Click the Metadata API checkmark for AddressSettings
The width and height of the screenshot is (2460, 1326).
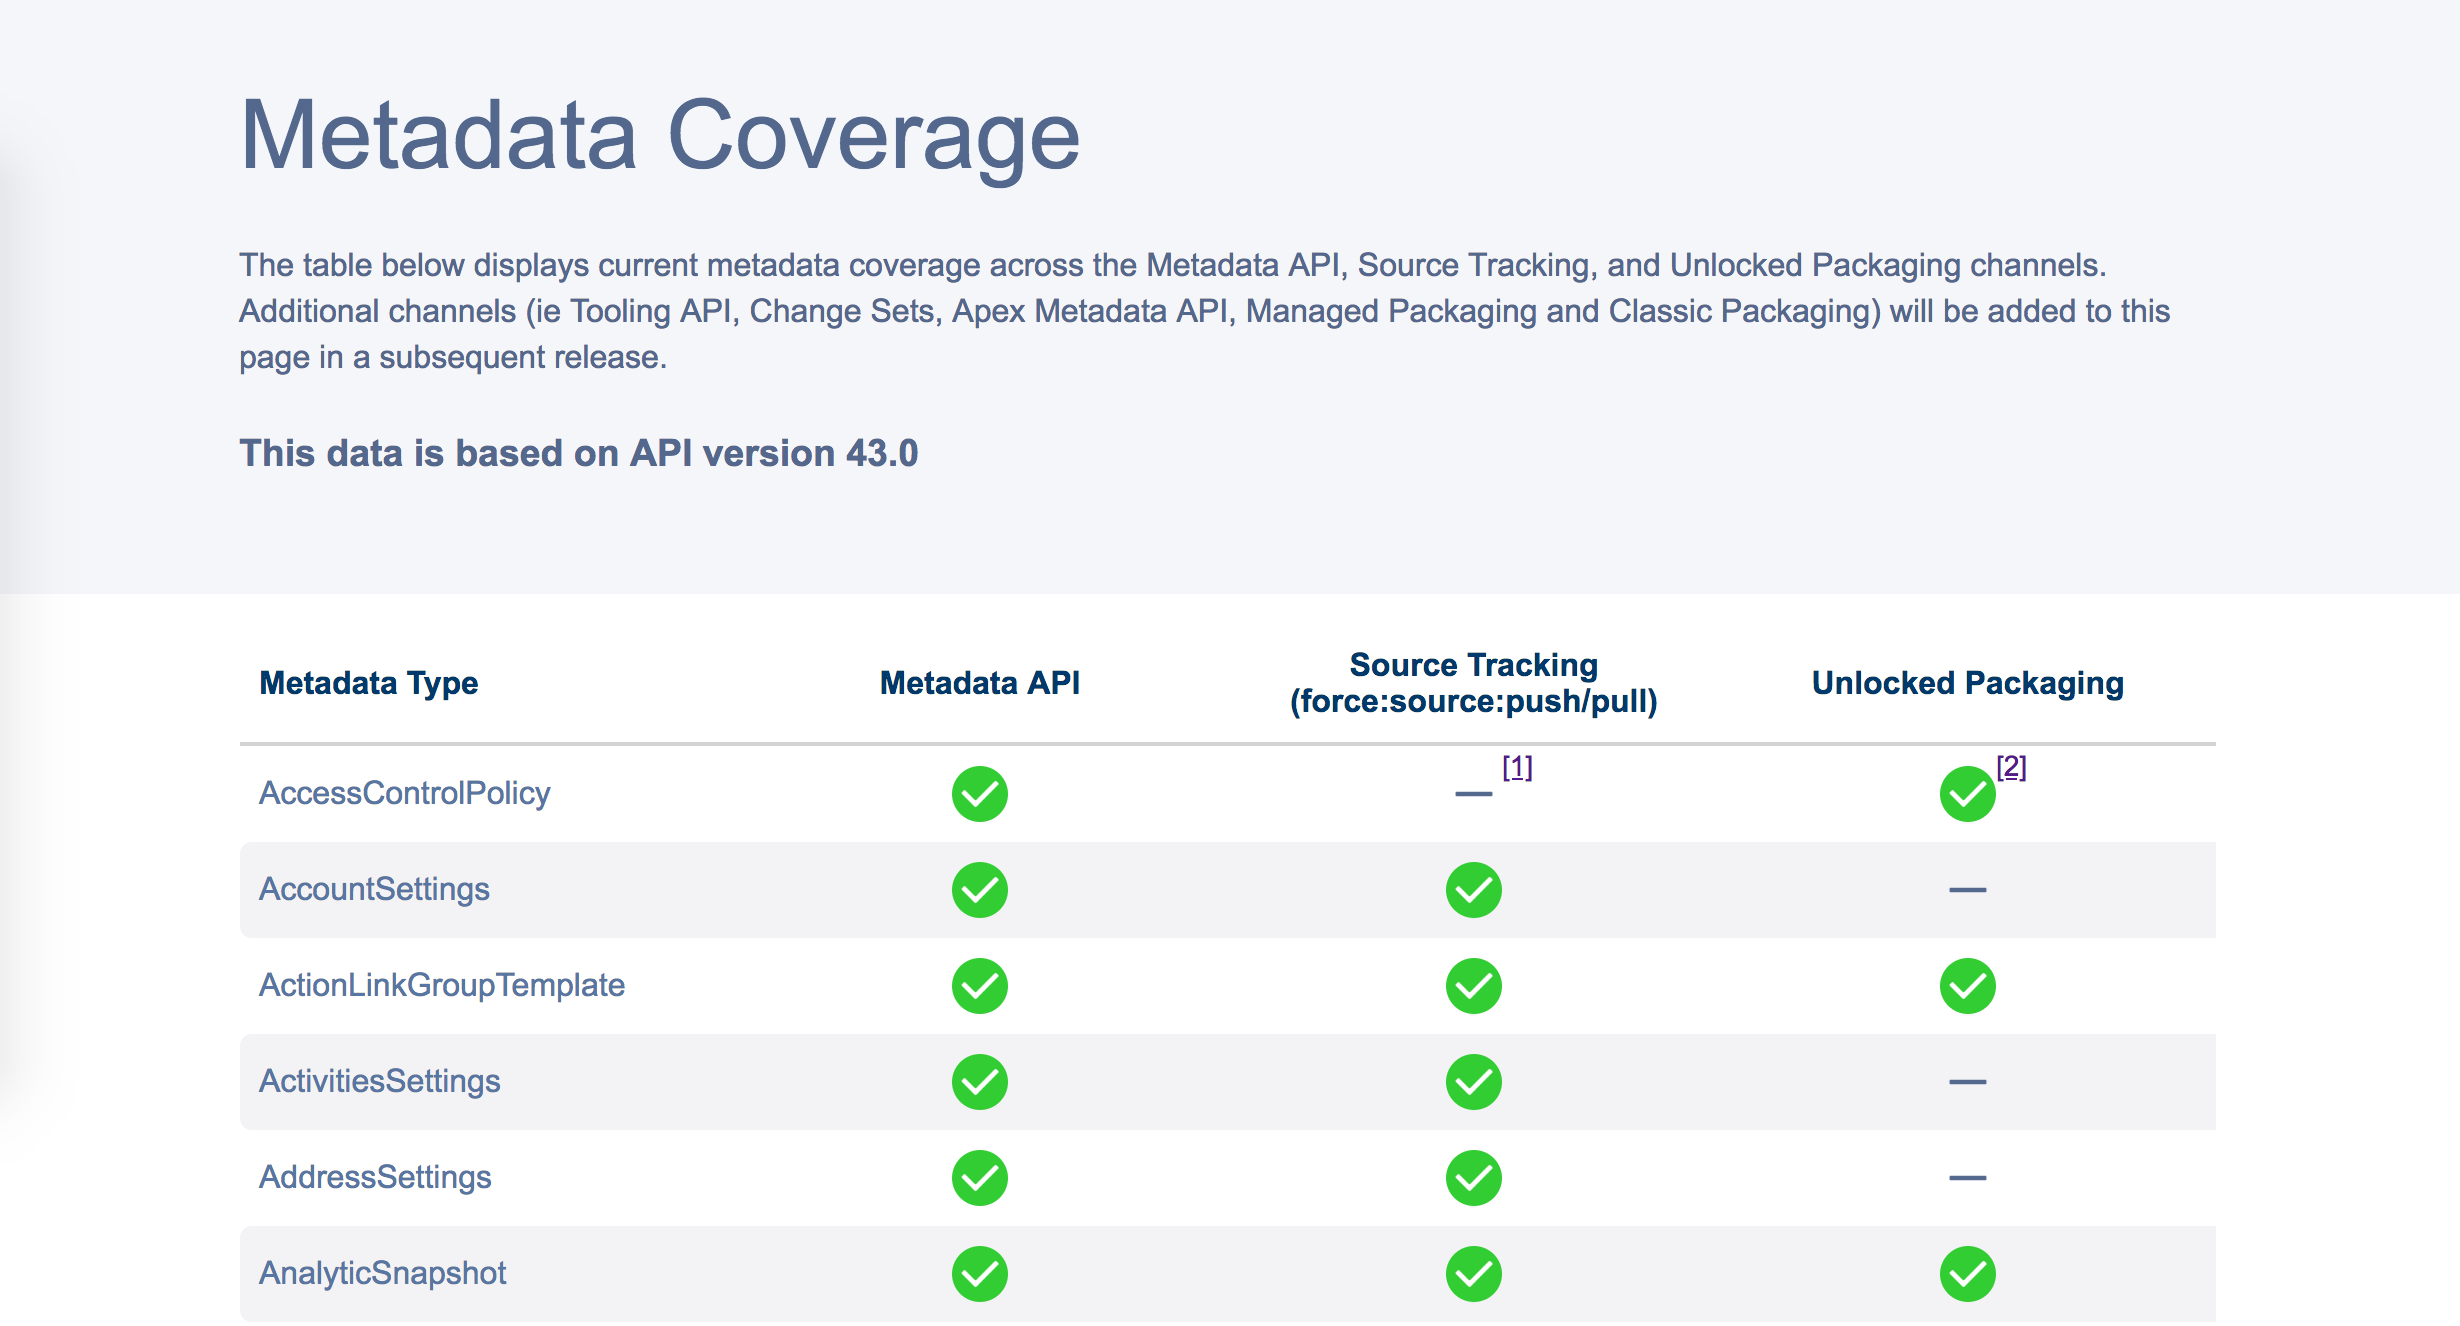click(978, 1177)
